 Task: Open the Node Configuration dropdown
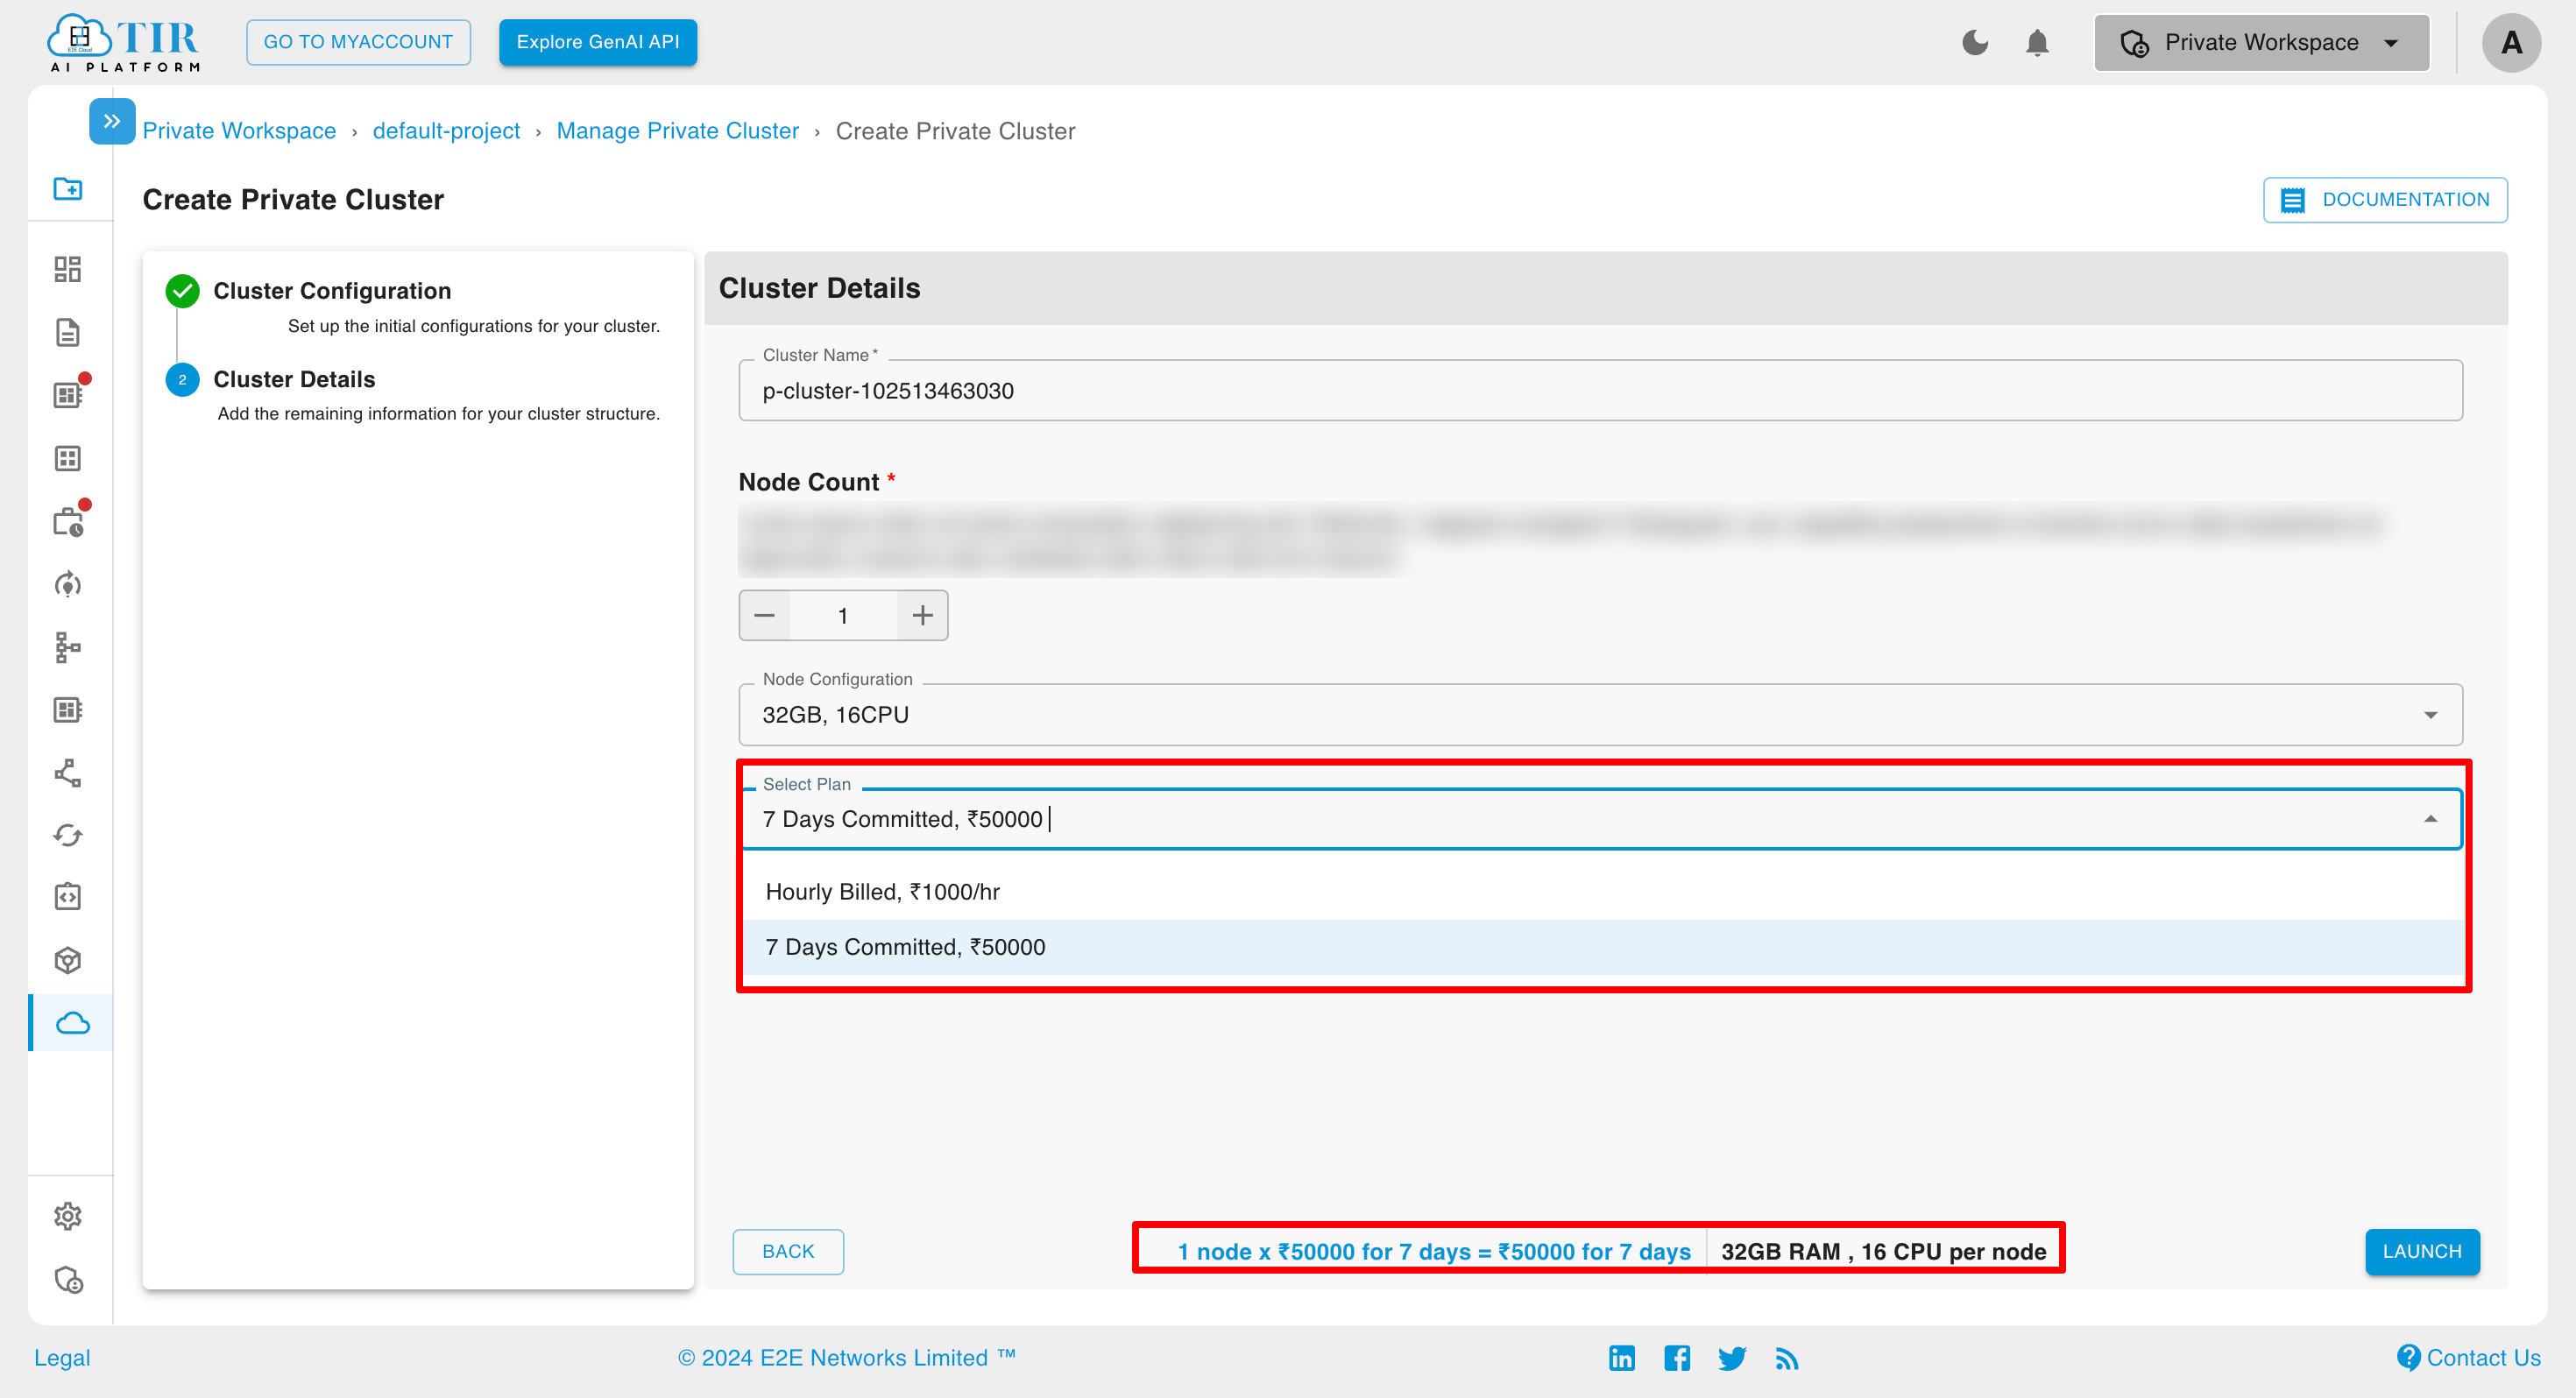[x=1600, y=715]
